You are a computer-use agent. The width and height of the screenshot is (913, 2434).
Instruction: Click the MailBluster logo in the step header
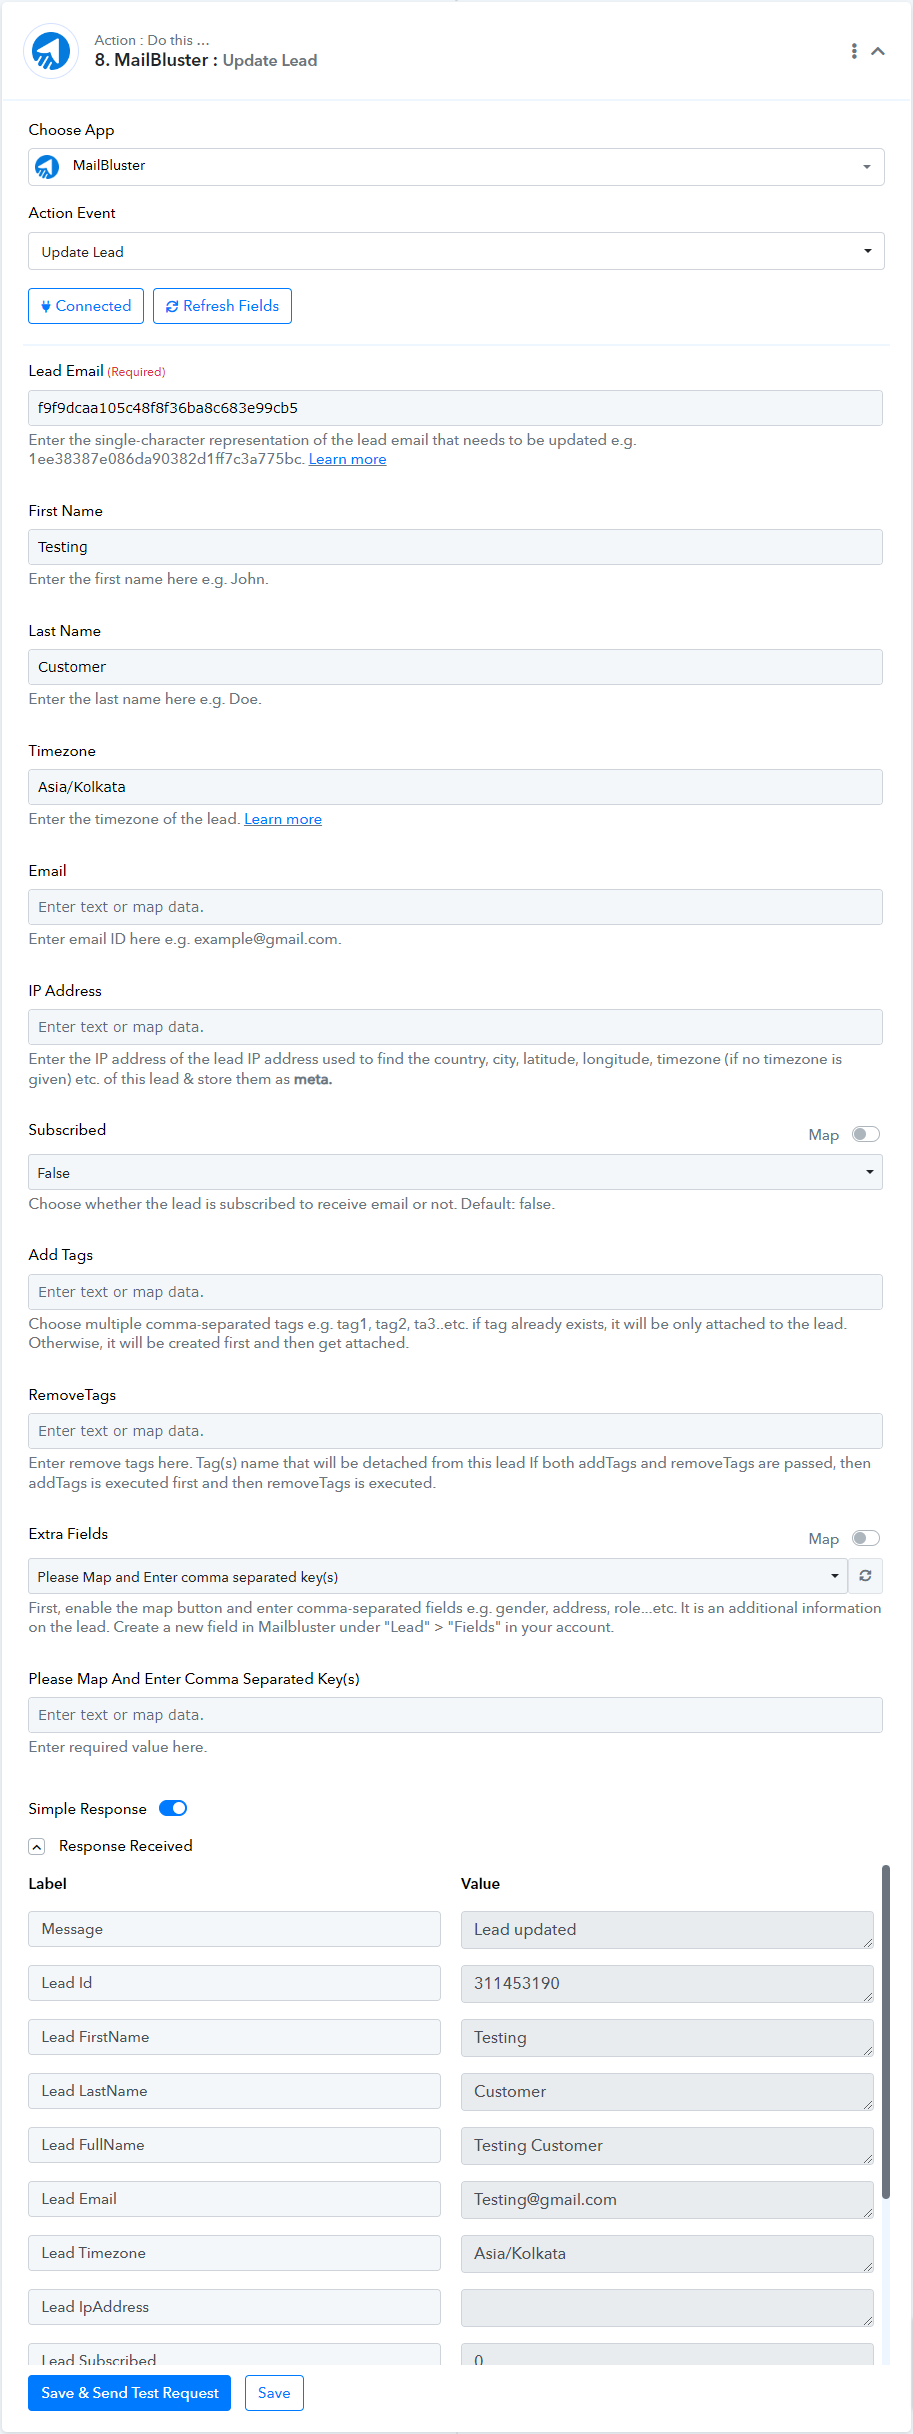click(x=51, y=51)
